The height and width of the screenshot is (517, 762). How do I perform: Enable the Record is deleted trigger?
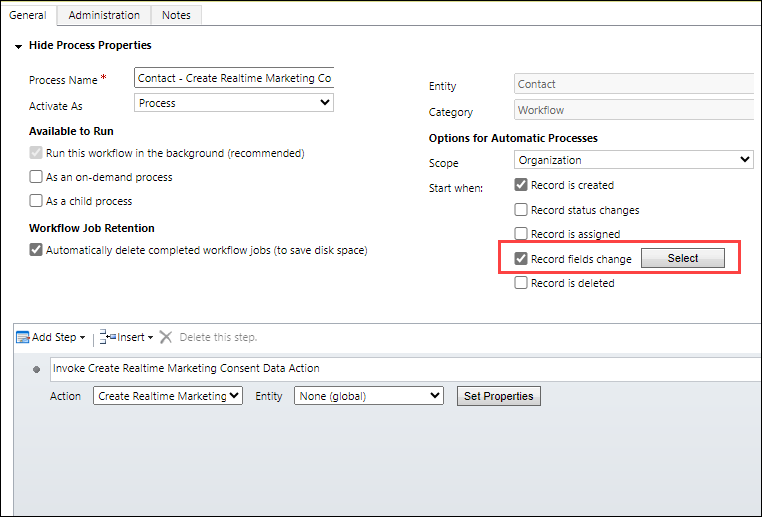pyautogui.click(x=521, y=283)
